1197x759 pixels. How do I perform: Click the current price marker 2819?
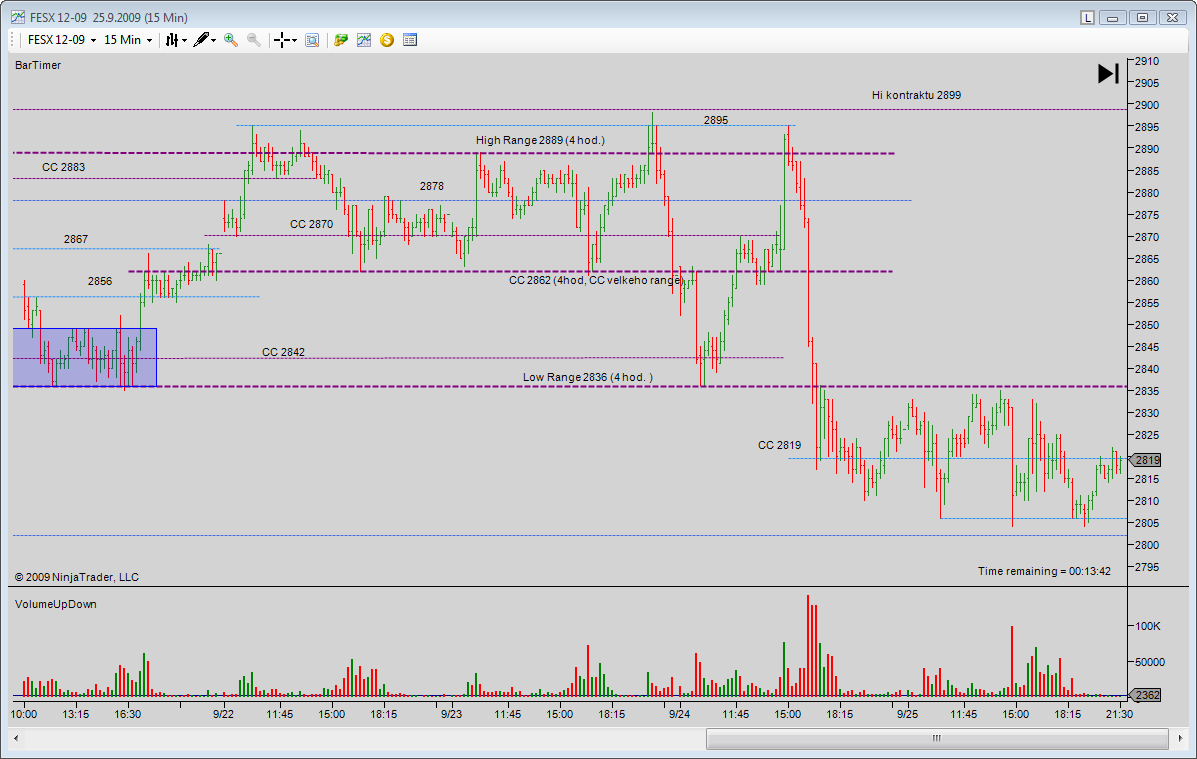click(x=1145, y=460)
